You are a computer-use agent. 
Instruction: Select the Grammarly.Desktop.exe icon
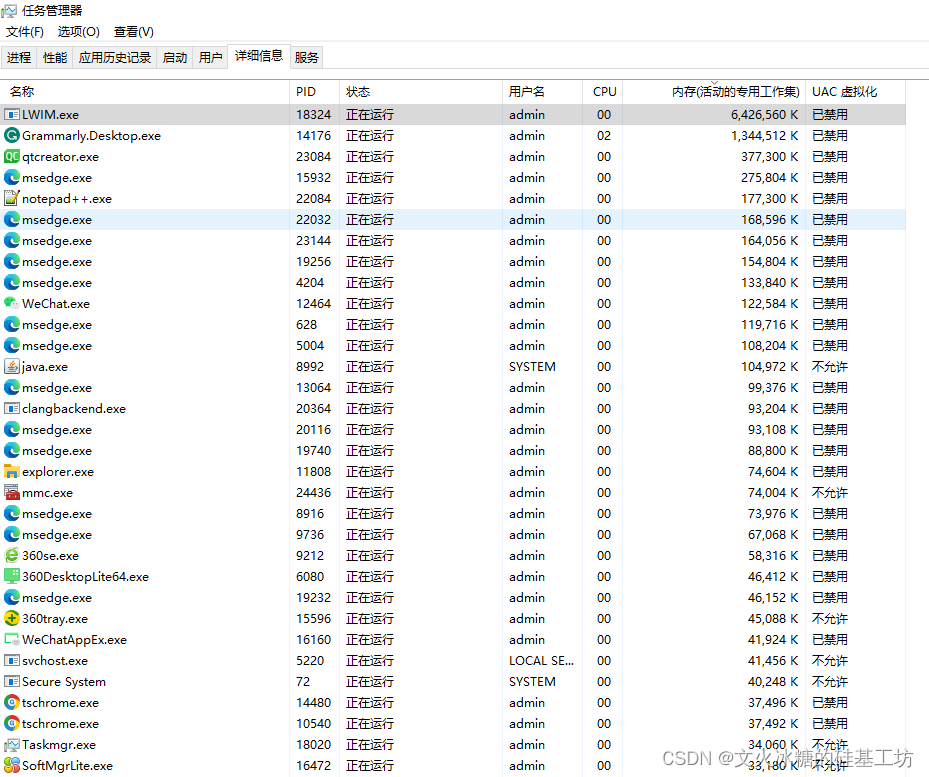[12, 135]
